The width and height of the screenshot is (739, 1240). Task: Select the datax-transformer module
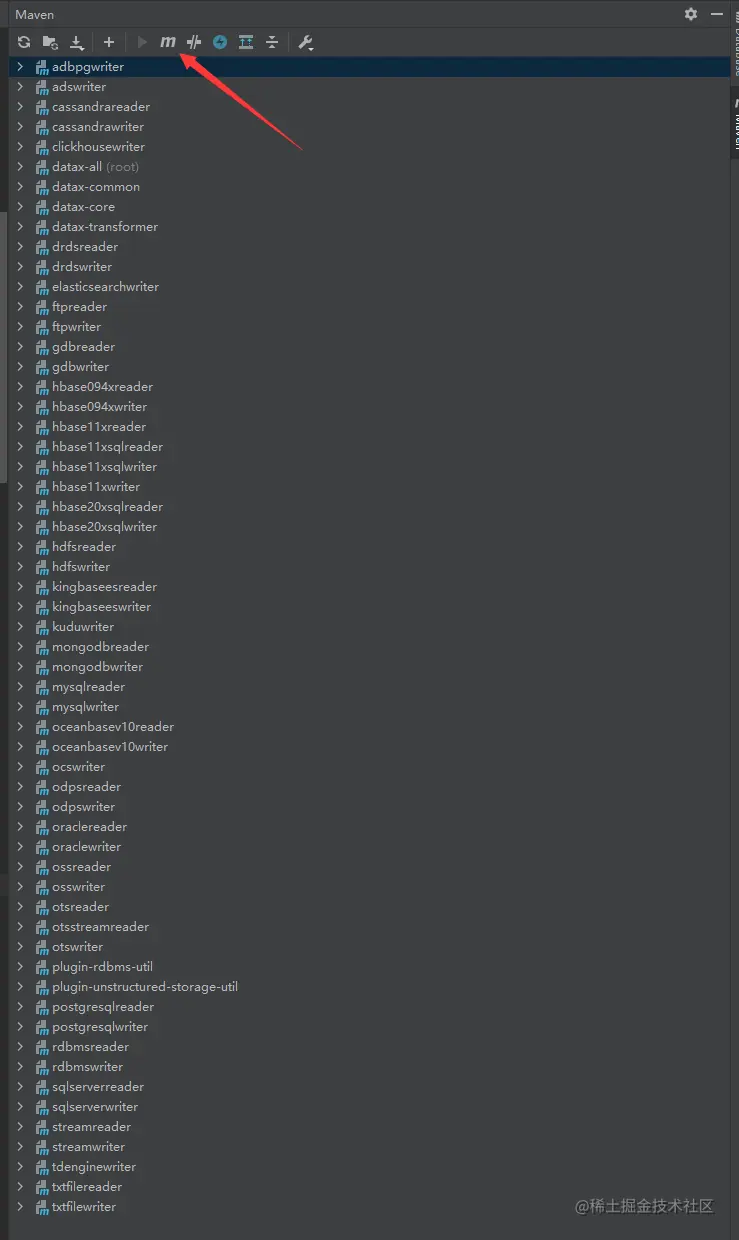tap(105, 227)
